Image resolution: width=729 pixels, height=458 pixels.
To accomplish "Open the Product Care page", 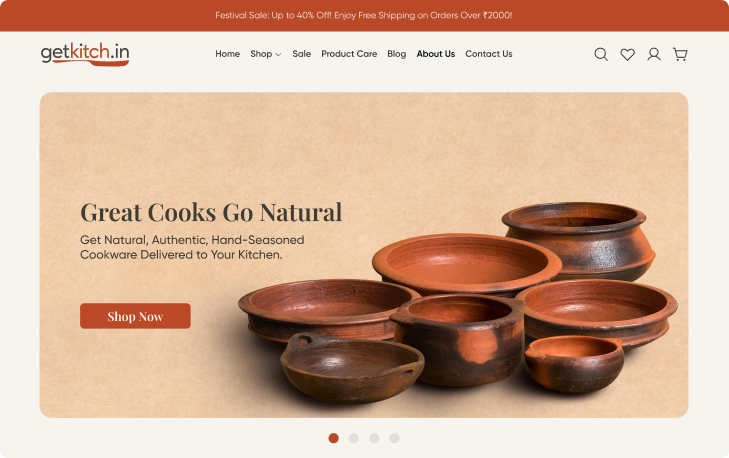I will click(x=349, y=54).
